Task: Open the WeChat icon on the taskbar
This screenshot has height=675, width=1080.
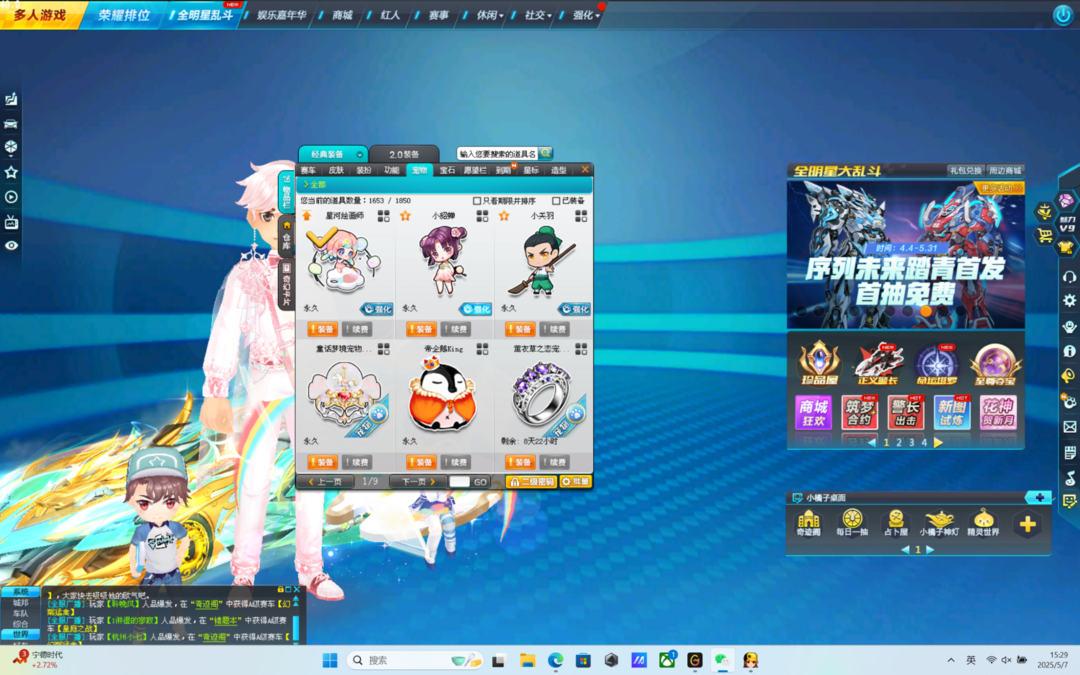Action: pos(722,660)
